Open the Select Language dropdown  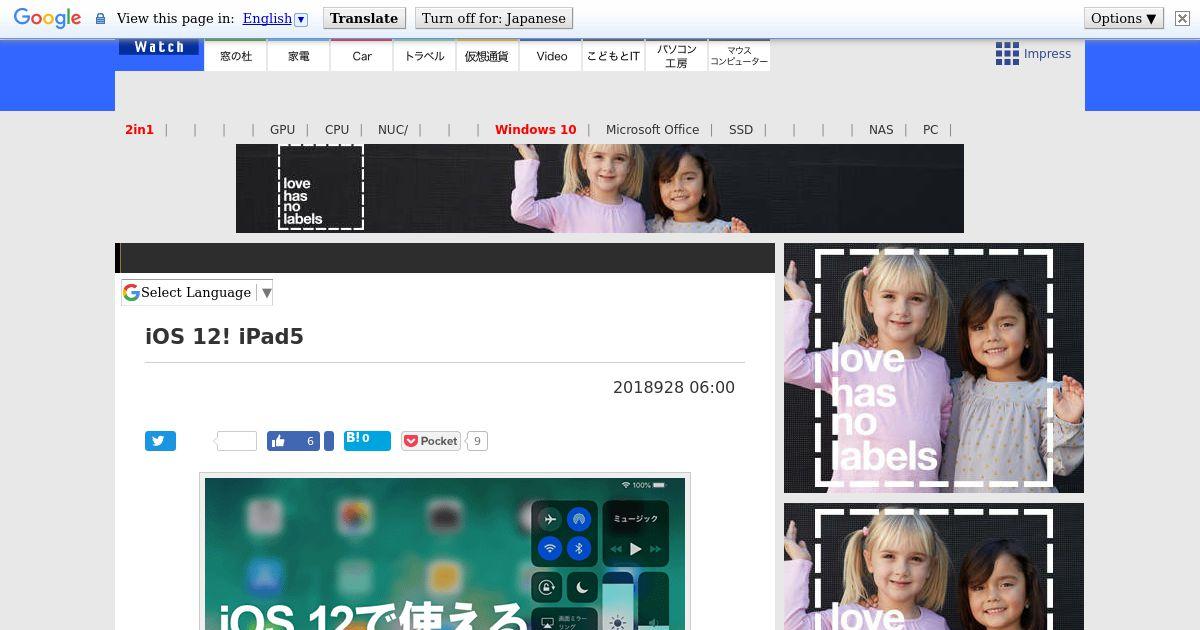coord(197,292)
